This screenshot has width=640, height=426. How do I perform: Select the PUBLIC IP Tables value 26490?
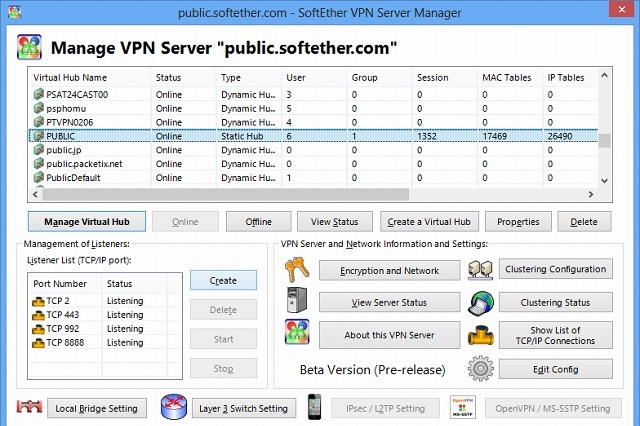(x=560, y=136)
